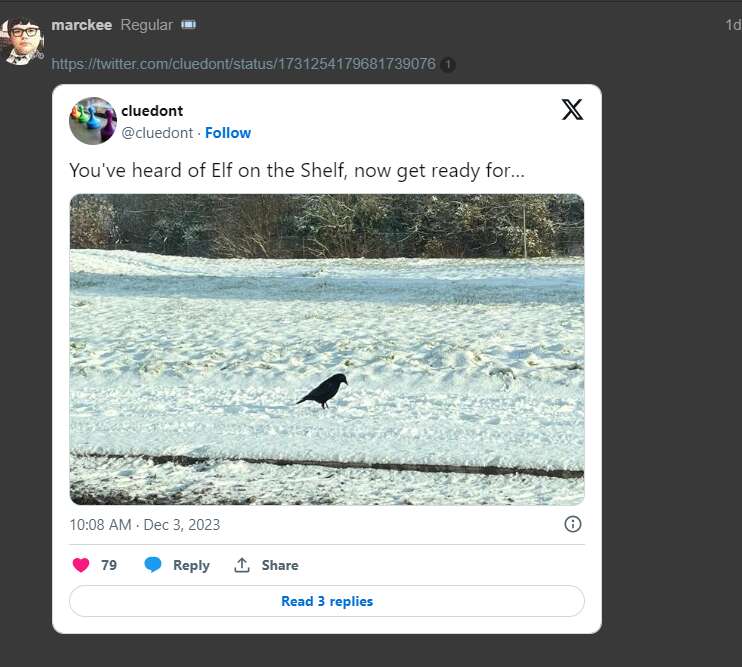Open the crow in snow photo
The height and width of the screenshot is (667, 742).
(327, 349)
